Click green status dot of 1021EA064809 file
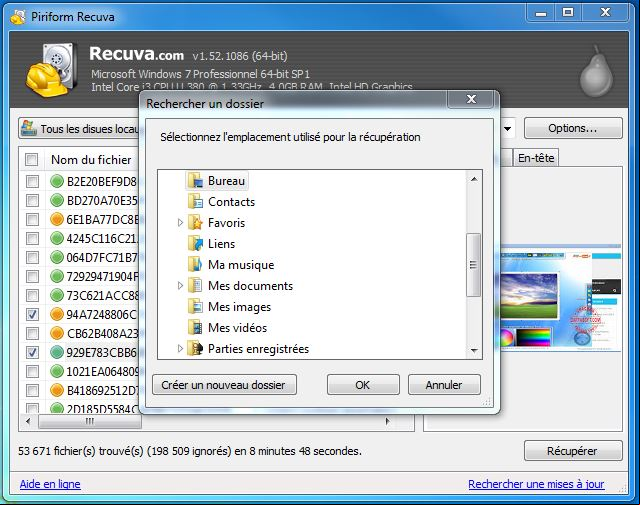640x505 pixels. point(57,371)
